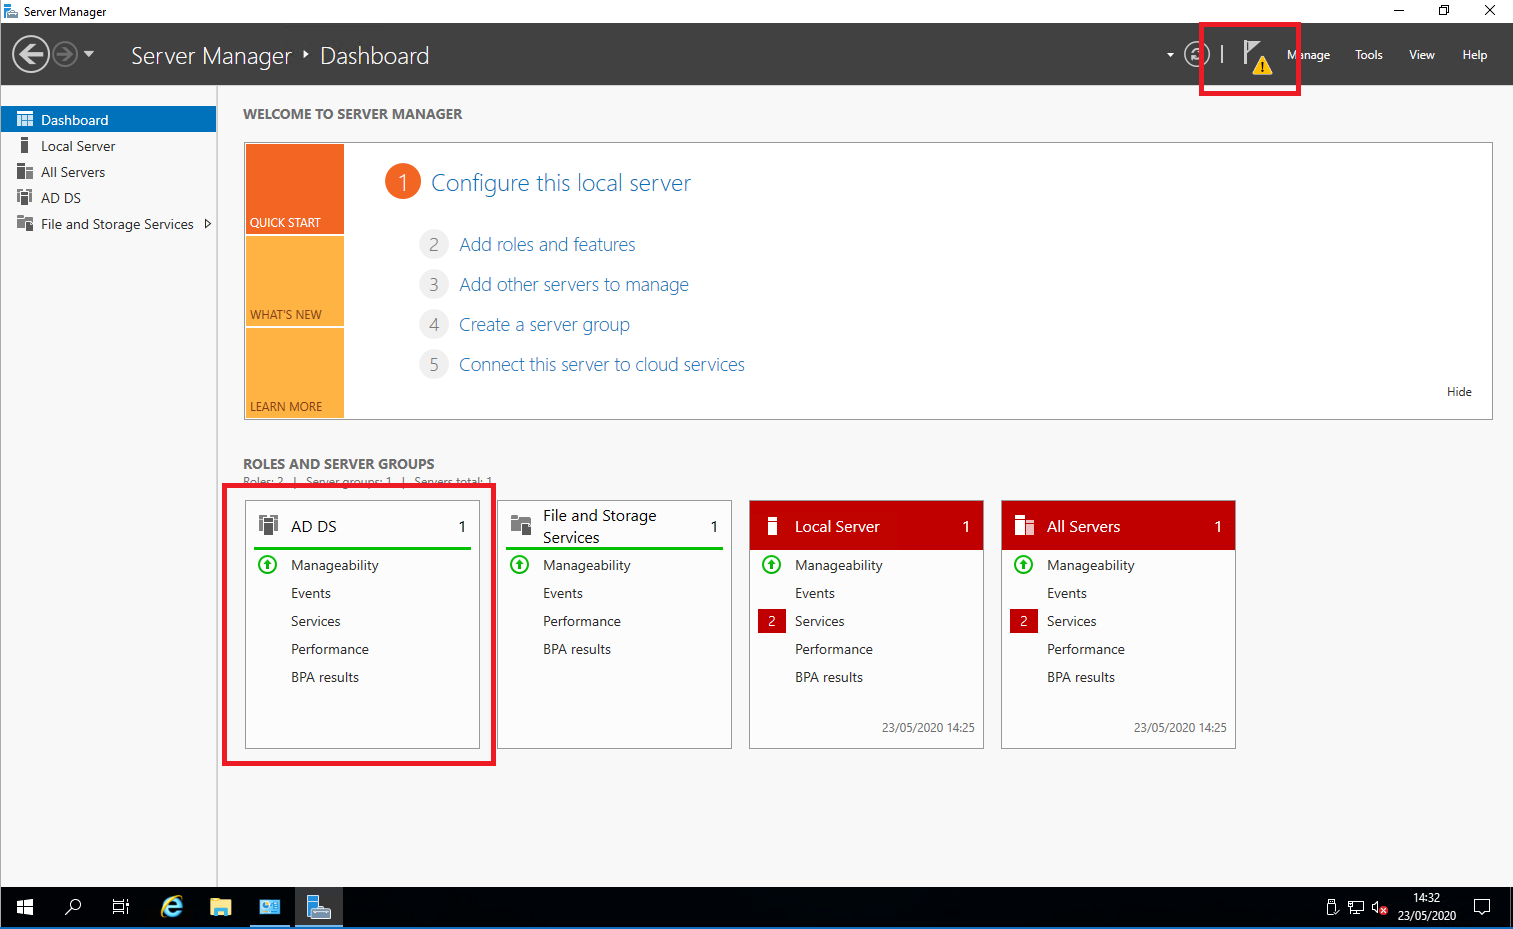This screenshot has height=929, width=1513.
Task: Click Add roles and features link
Action: pyautogui.click(x=547, y=245)
